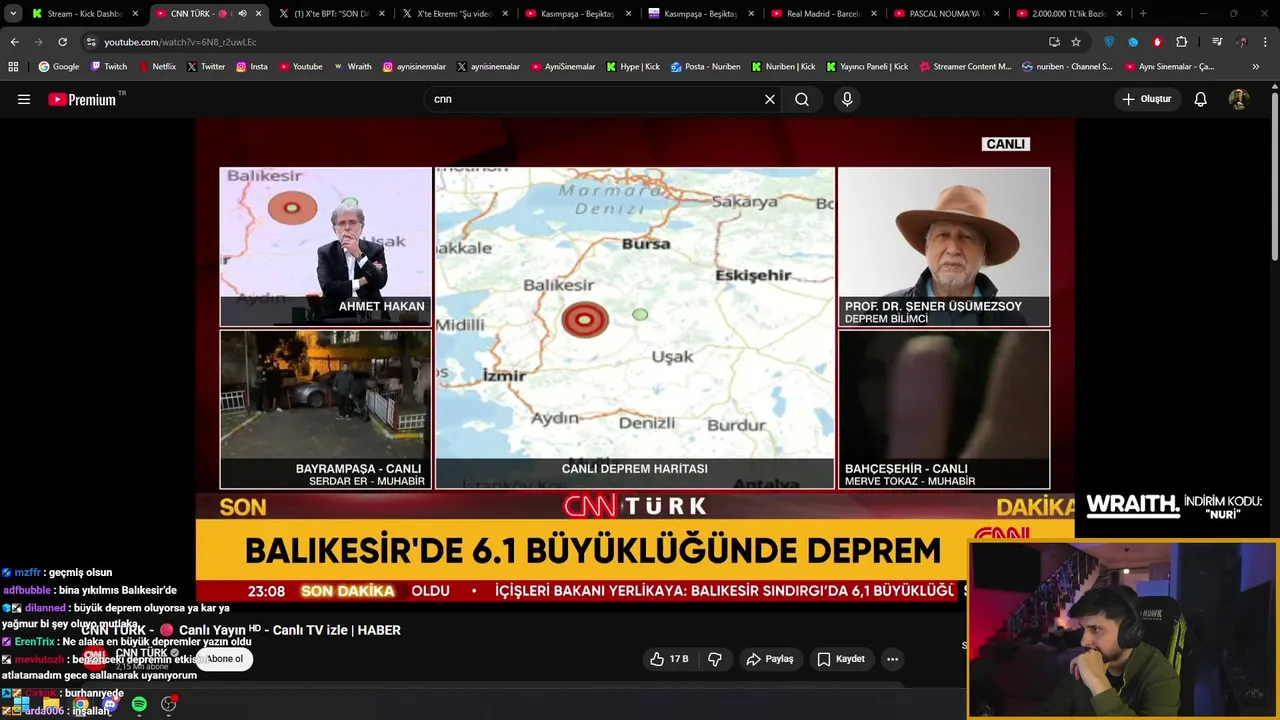Open OBS Studio from the taskbar
The height and width of the screenshot is (720, 1280).
click(168, 704)
